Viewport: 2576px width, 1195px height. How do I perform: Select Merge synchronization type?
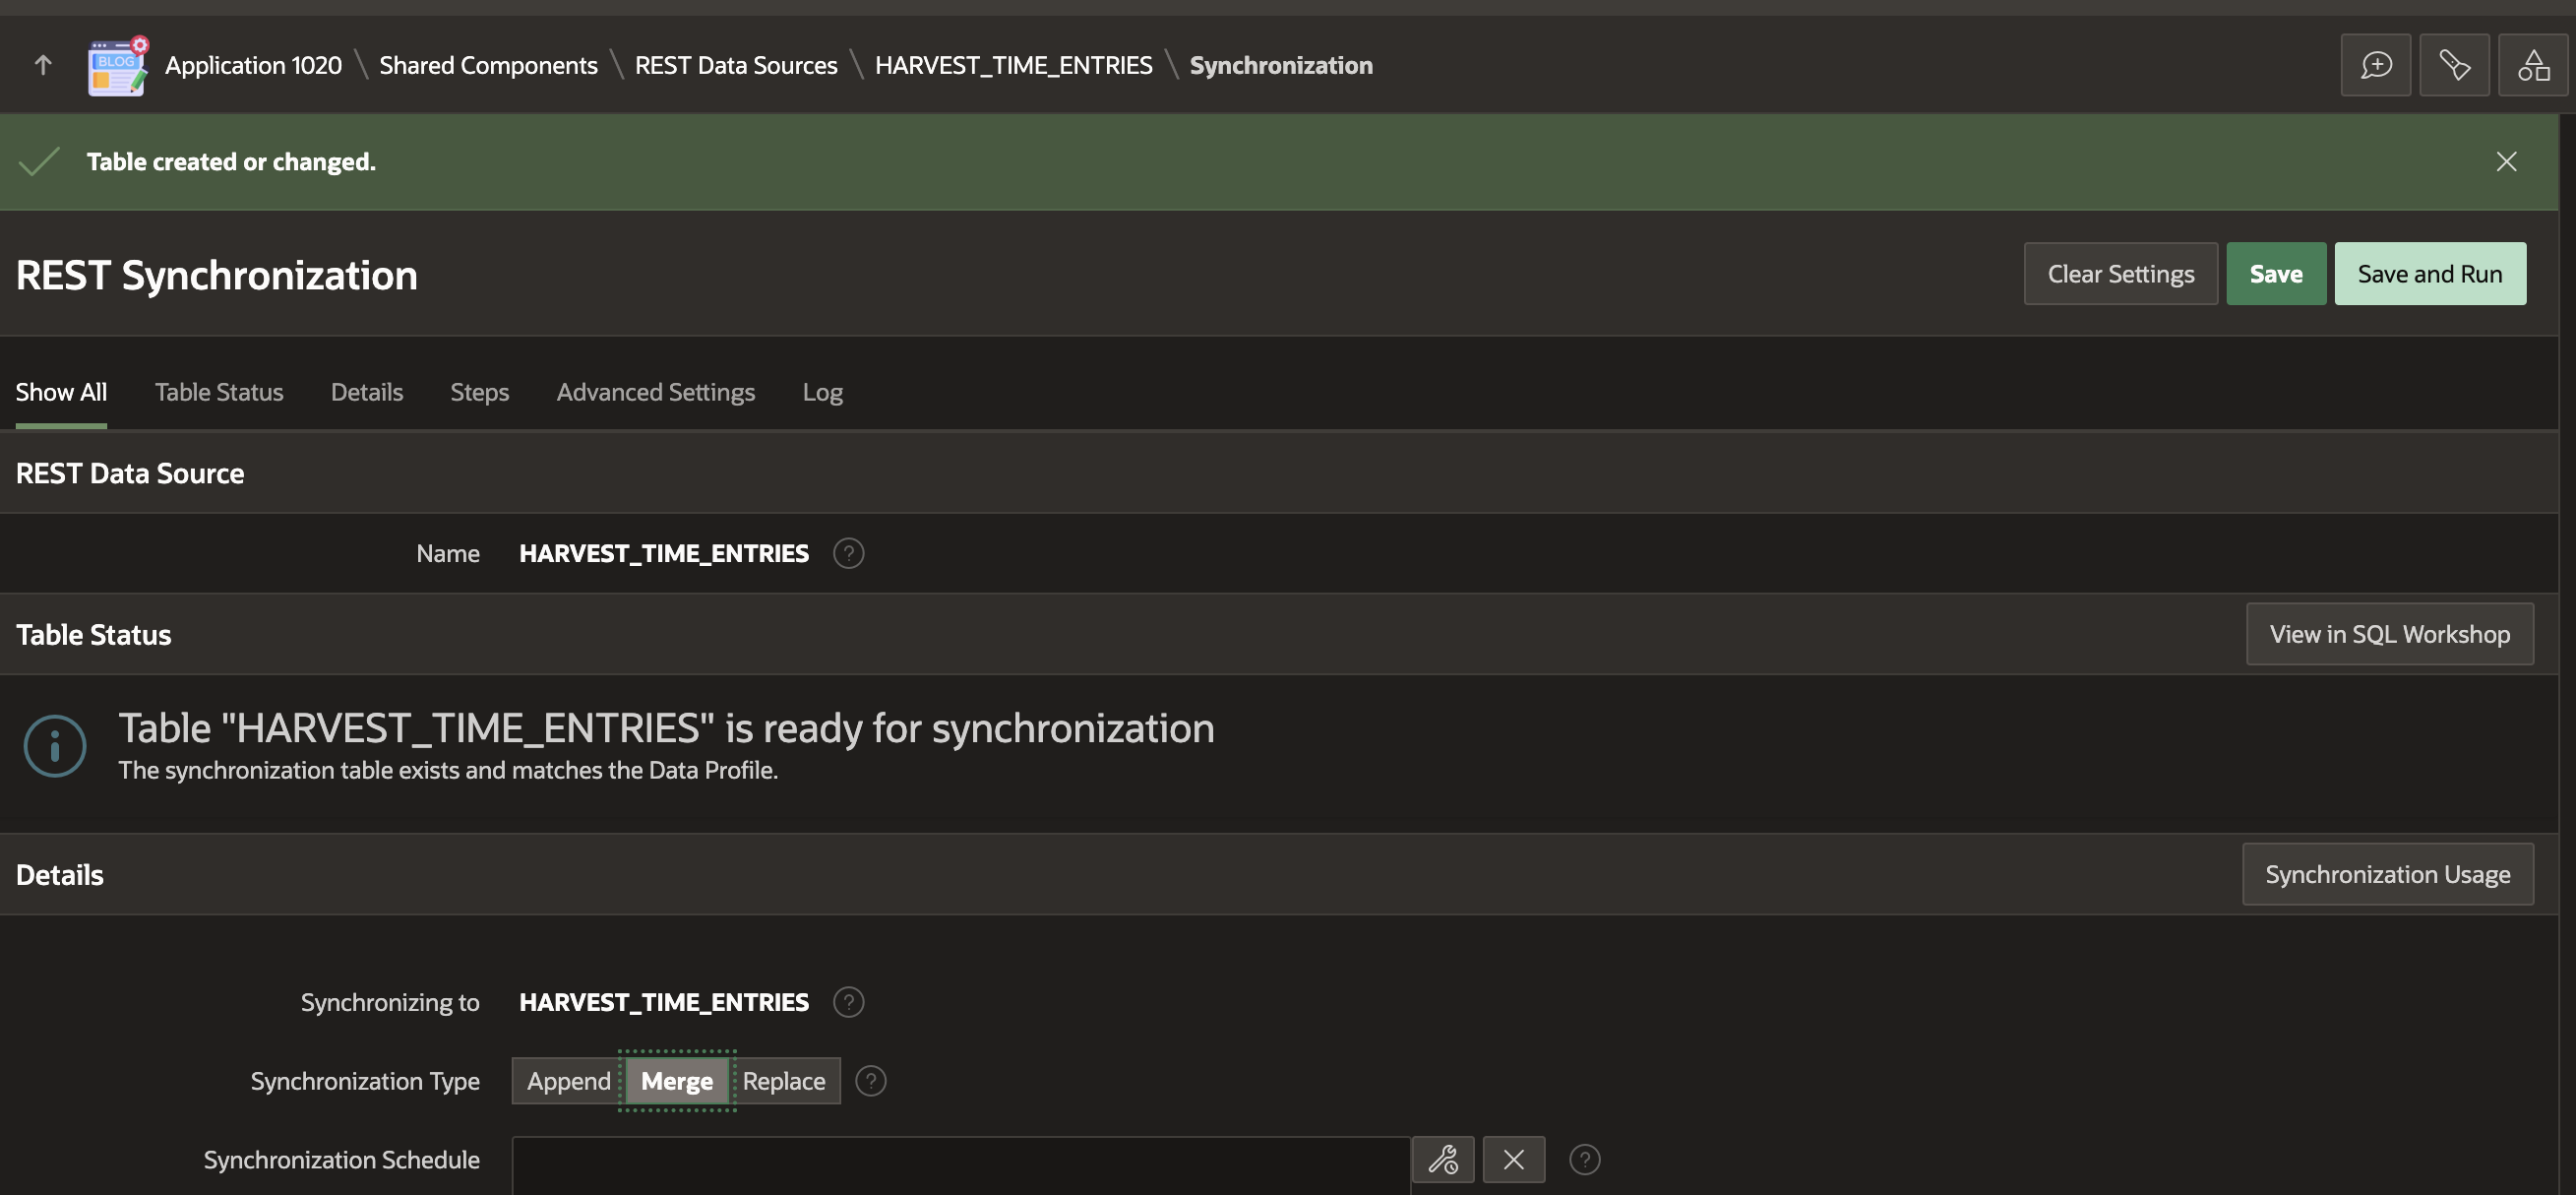coord(677,1081)
